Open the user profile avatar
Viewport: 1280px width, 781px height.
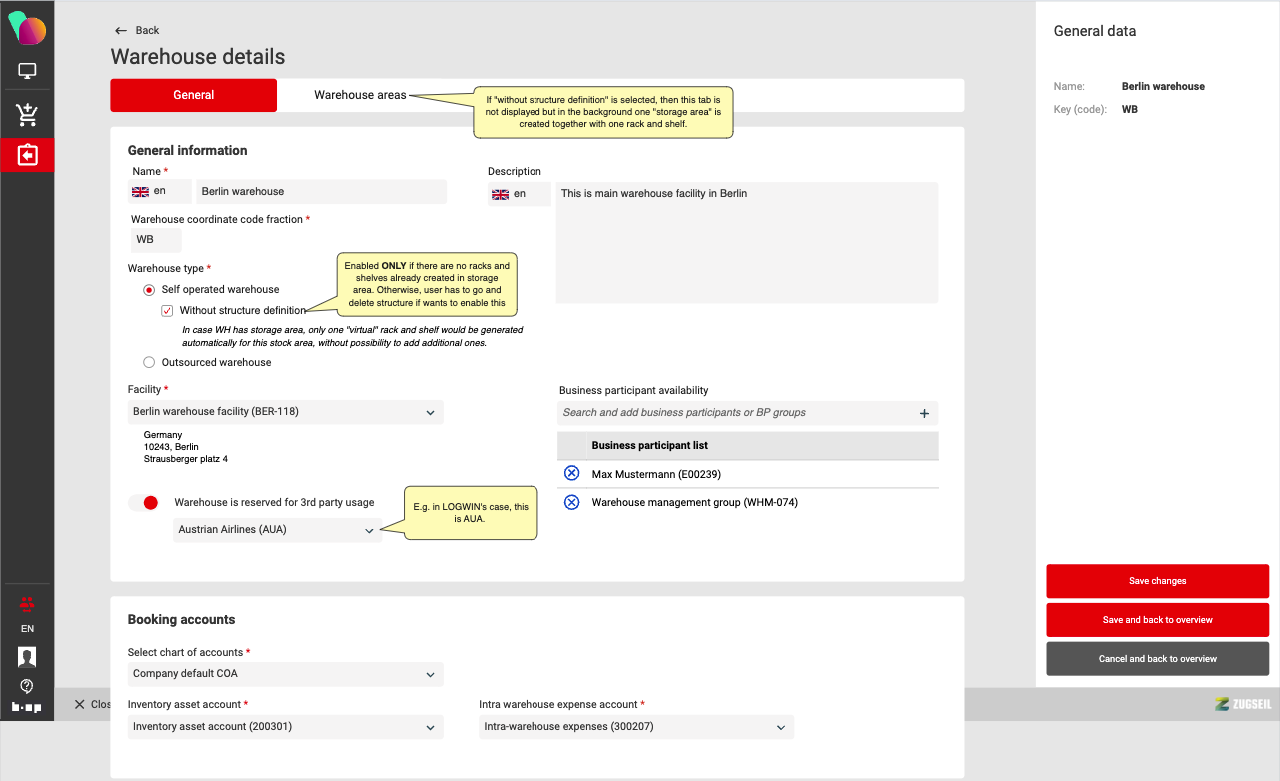27,656
